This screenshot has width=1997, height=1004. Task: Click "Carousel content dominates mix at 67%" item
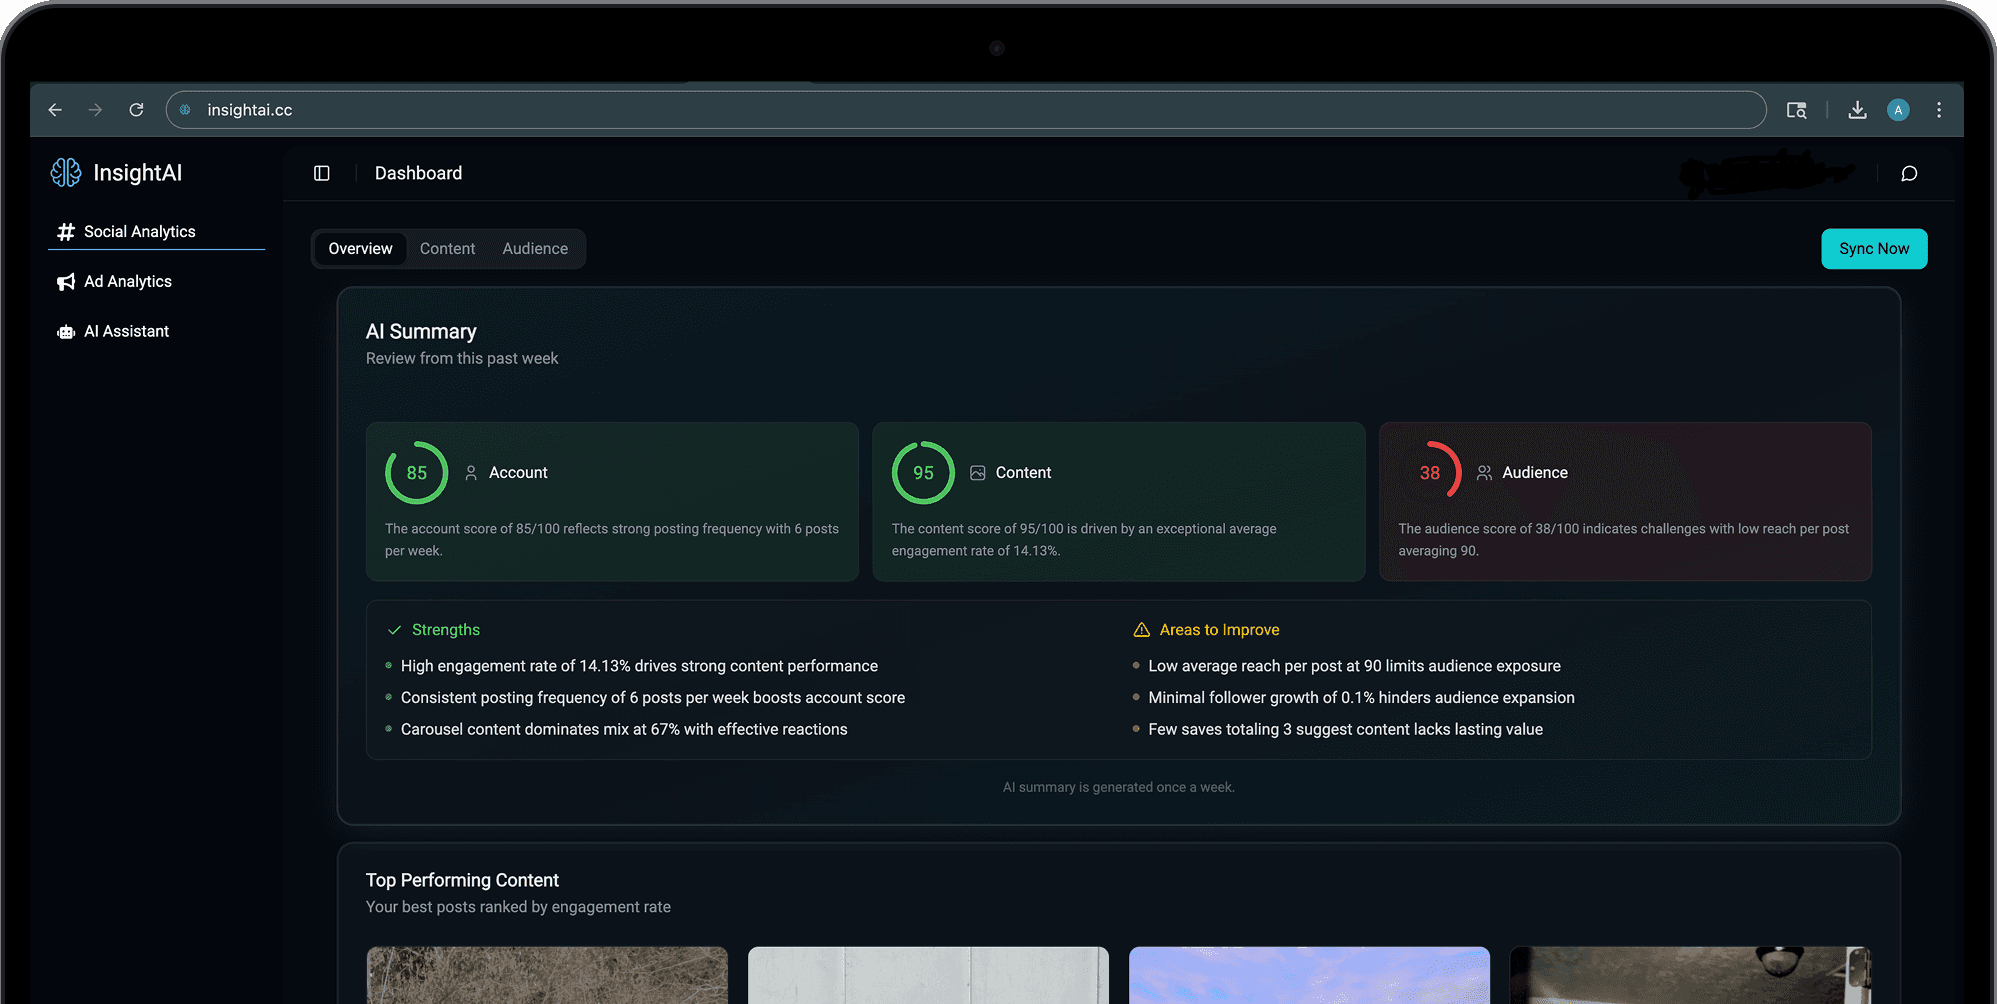click(x=624, y=730)
